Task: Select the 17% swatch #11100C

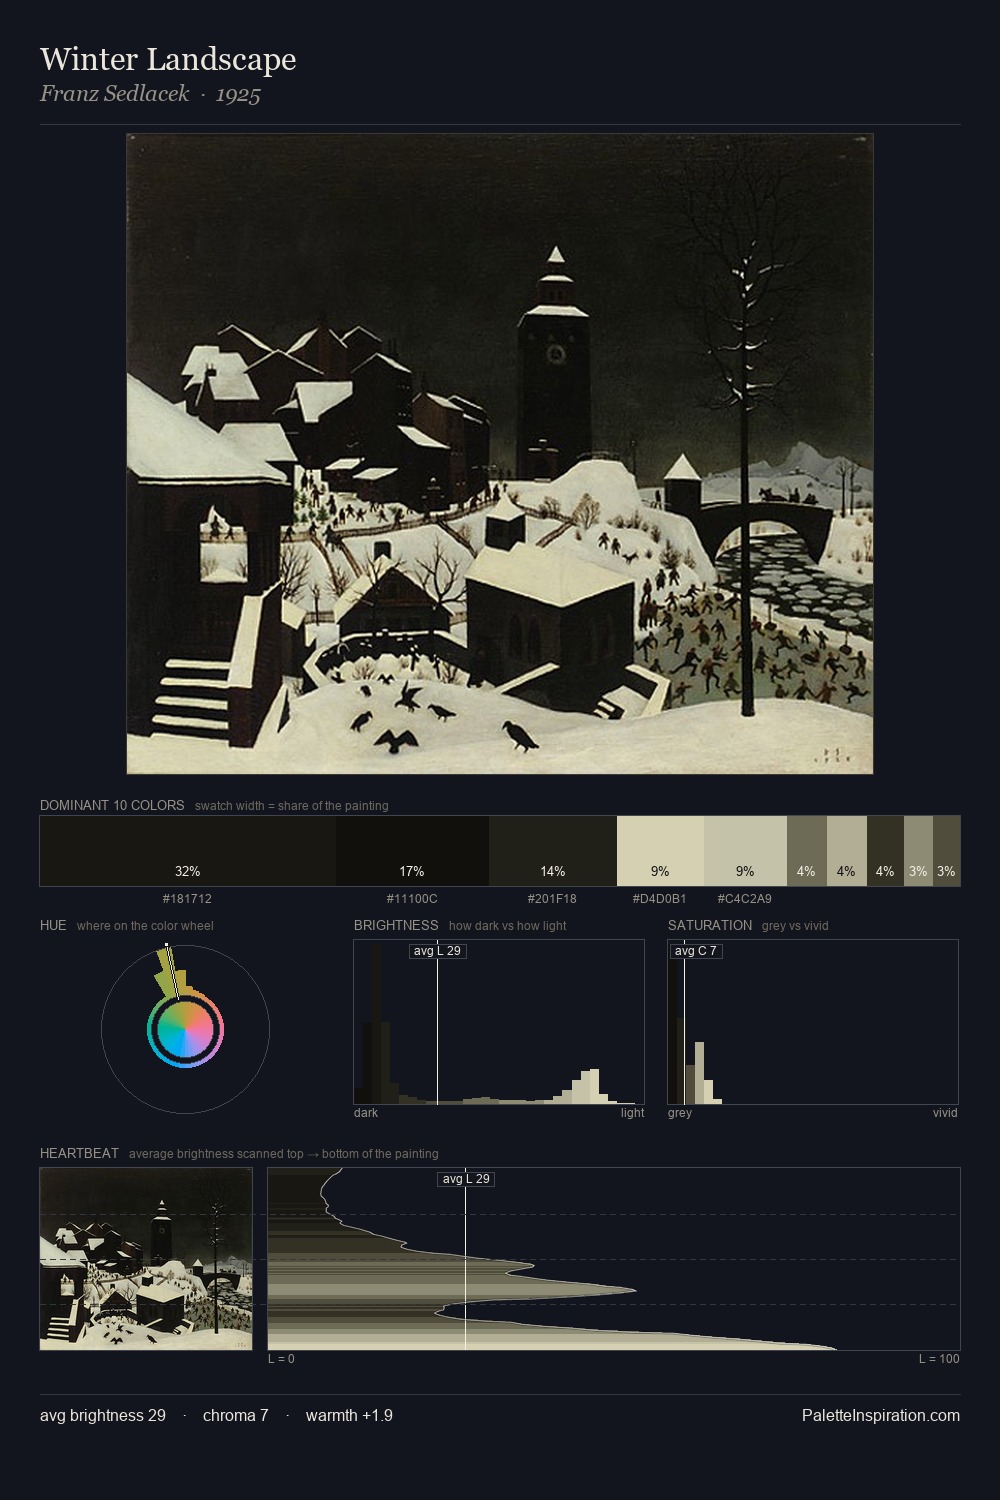Action: pyautogui.click(x=412, y=851)
